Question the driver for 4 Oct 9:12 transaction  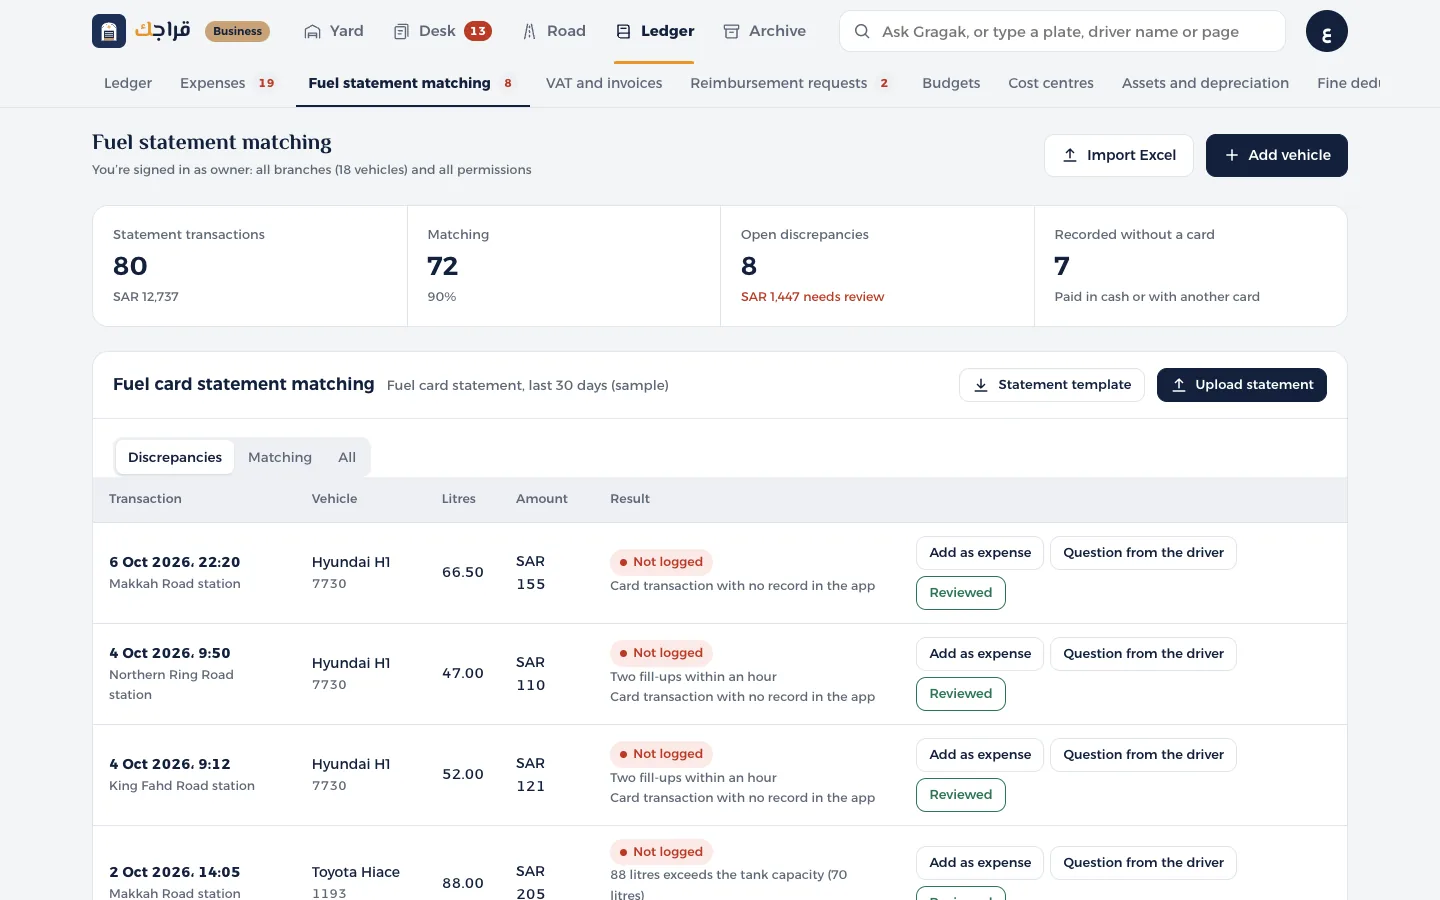(x=1143, y=755)
